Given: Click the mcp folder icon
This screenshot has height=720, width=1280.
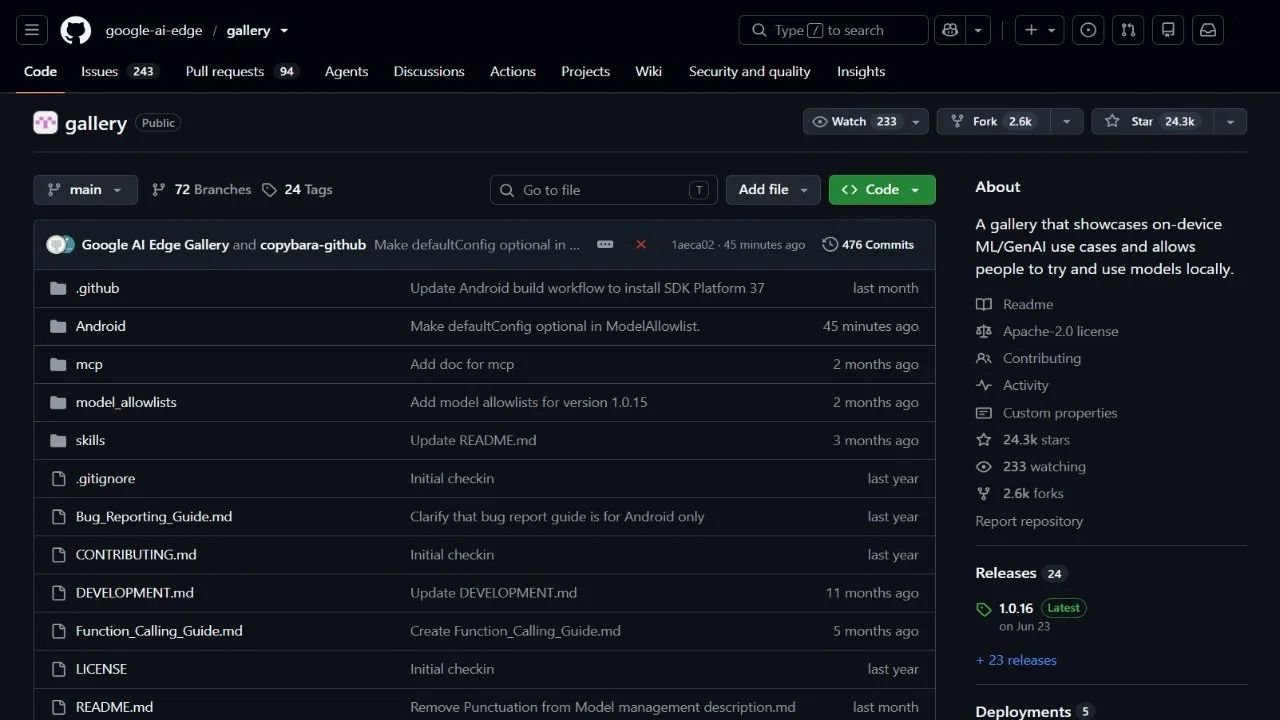Looking at the screenshot, I should tap(57, 364).
